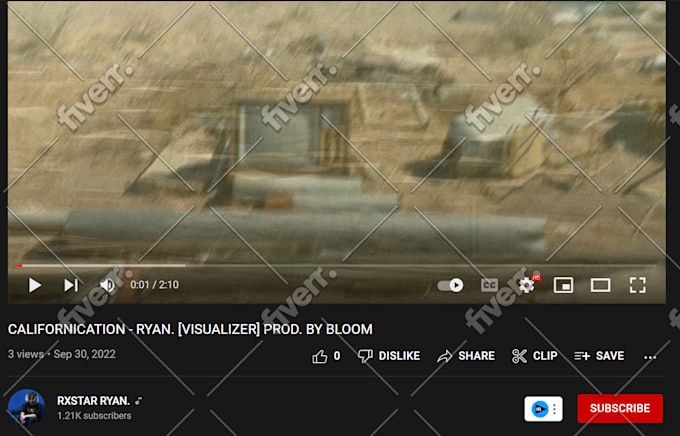
Task: SAVE the video to a playlist
Action: coord(599,356)
